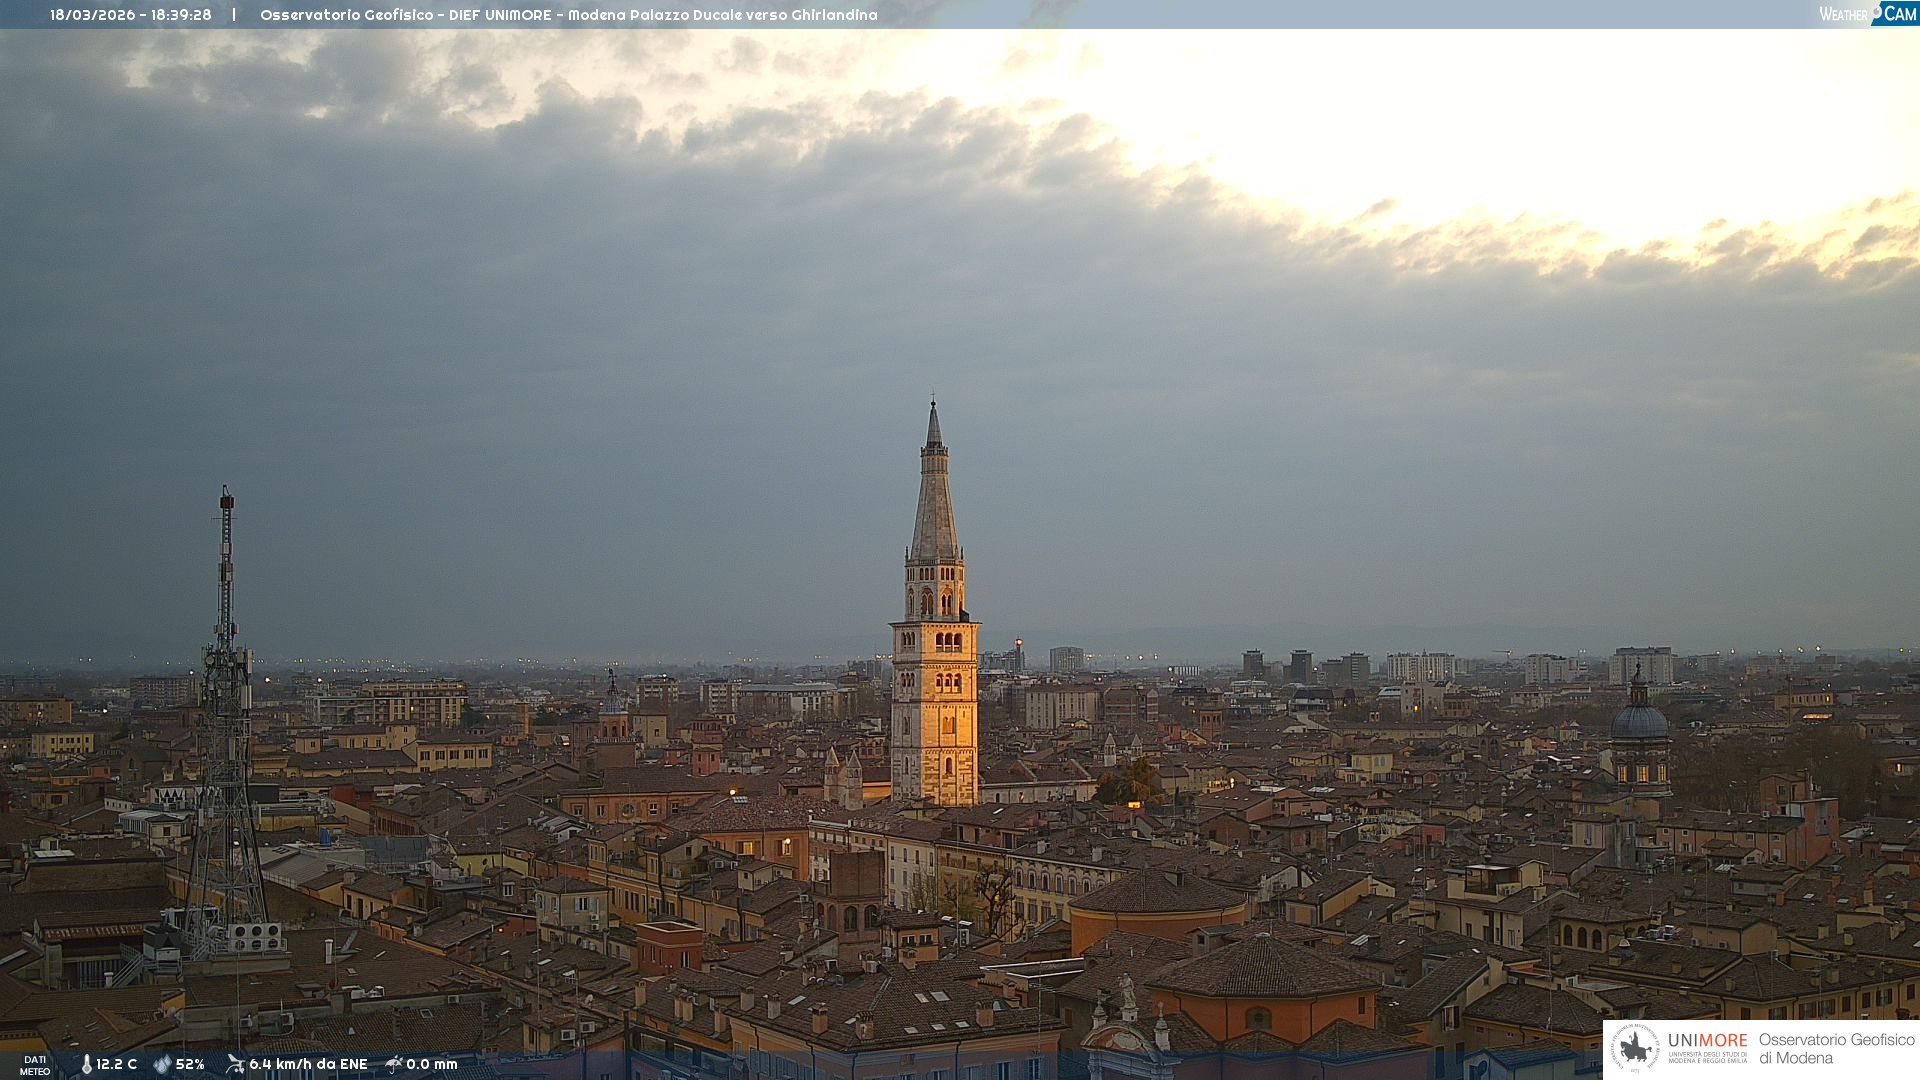Click the Osservatorio Geofisico di Modena text

[1835, 1048]
